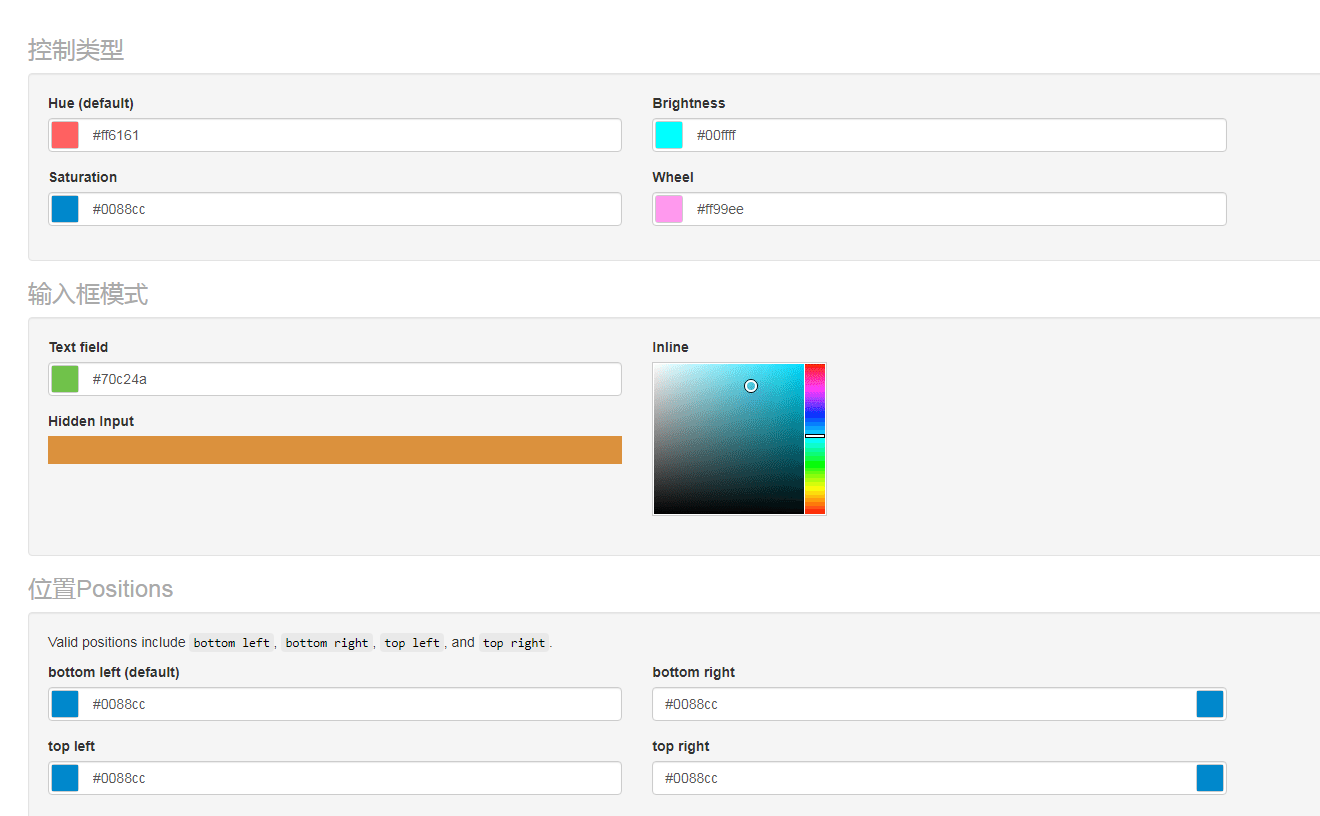Click the pink swatch of Wheel field
The height and width of the screenshot is (816, 1320).
pos(669,209)
